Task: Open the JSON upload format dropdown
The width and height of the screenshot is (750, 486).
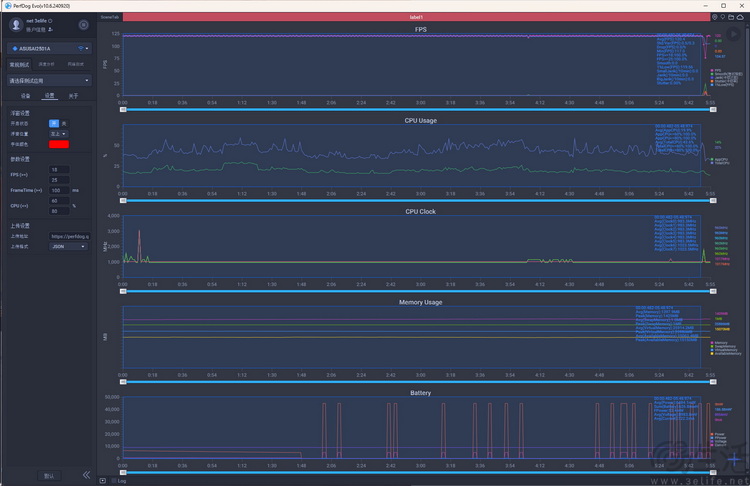Action: pos(68,246)
